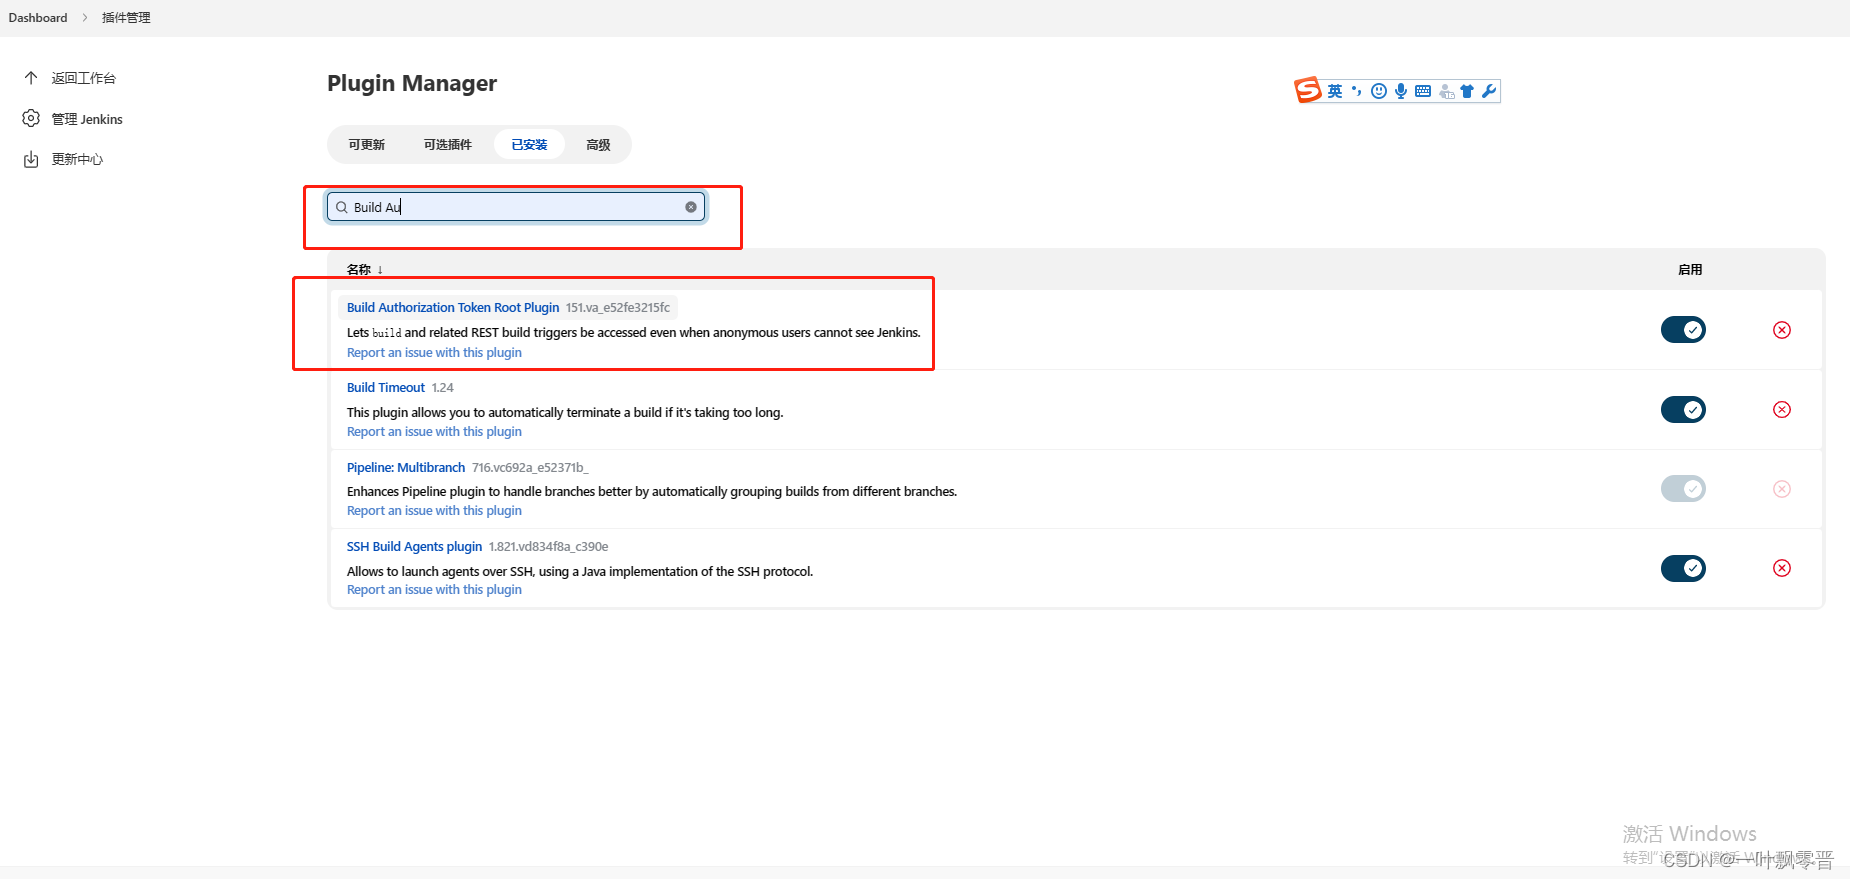Switch input language via the 英 icon
Viewport: 1850px width, 879px height.
pos(1335,91)
